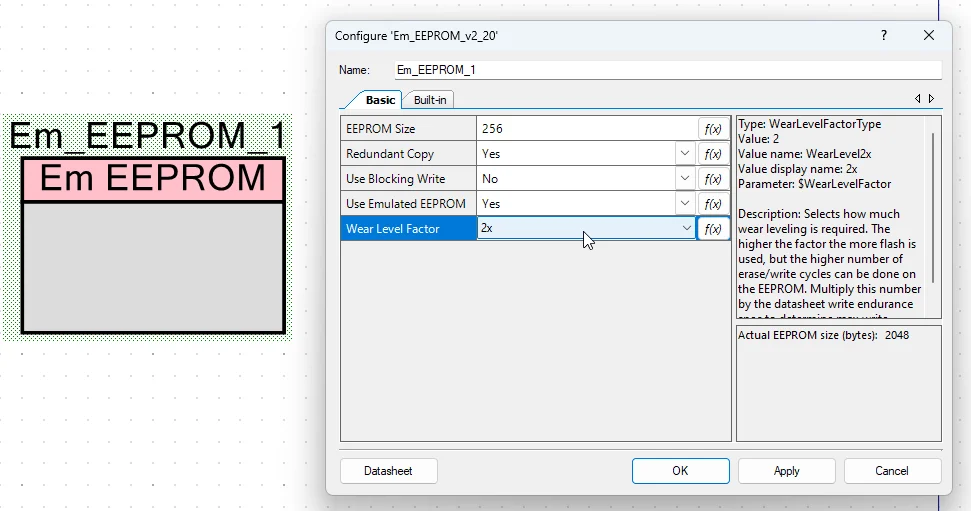Click the help question mark in title bar

coord(883,35)
